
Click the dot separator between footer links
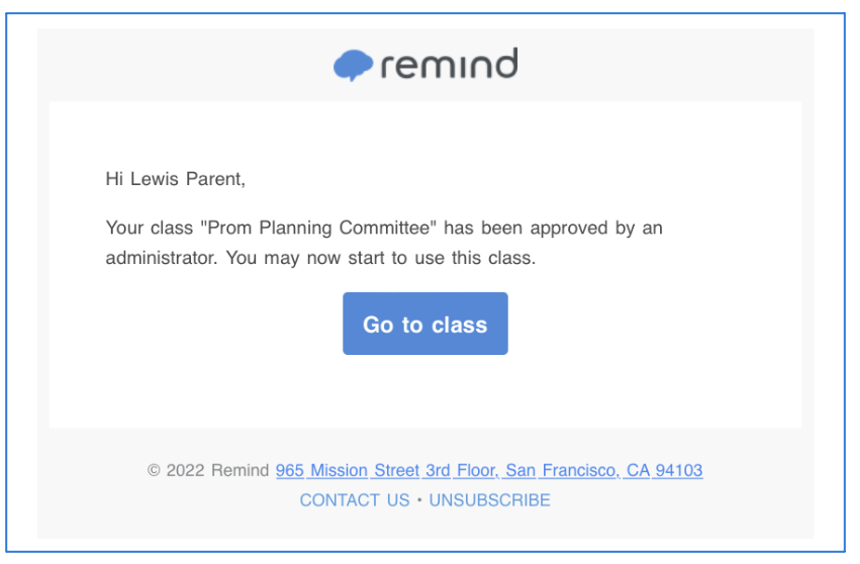419,500
